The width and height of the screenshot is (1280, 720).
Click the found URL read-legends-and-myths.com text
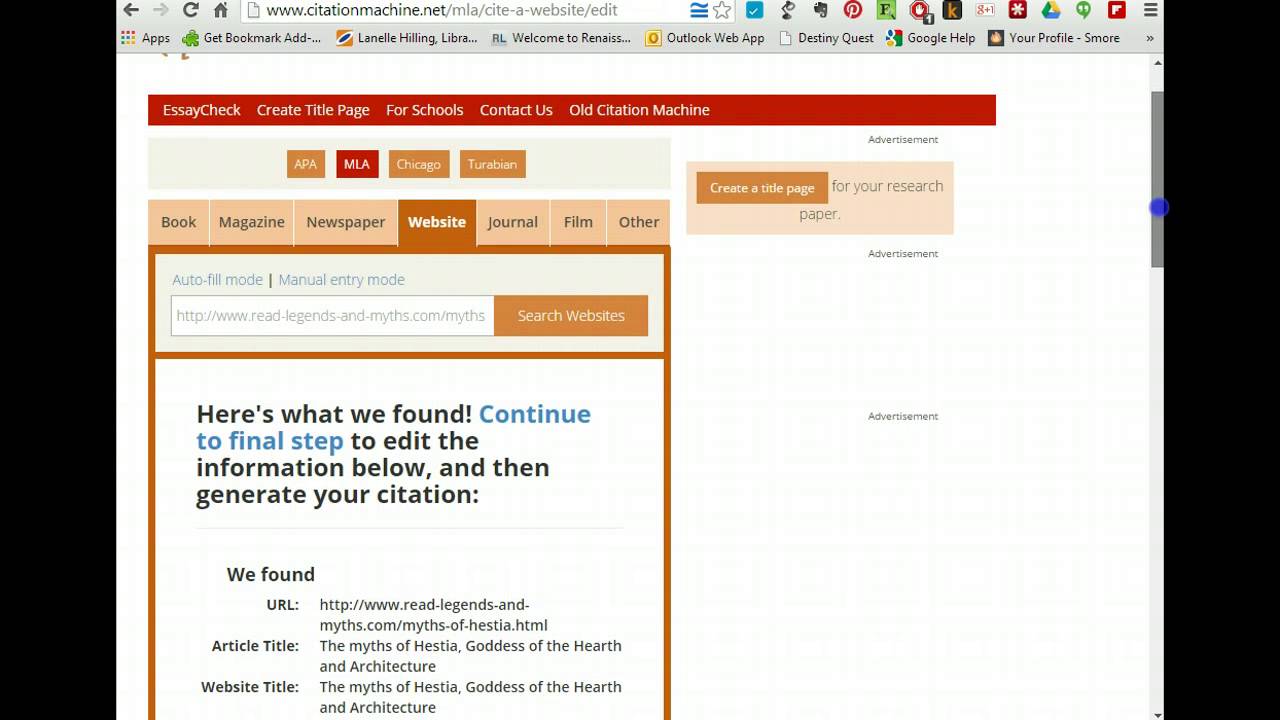click(x=434, y=615)
